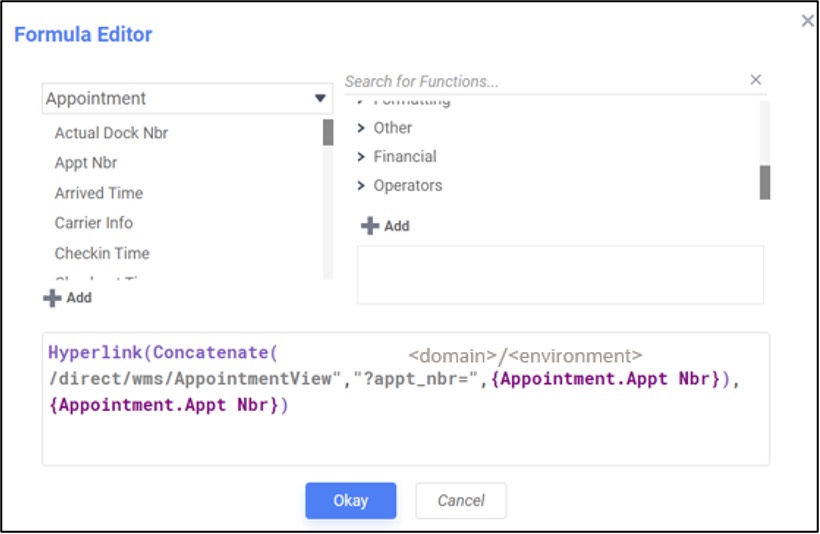This screenshot has height=534, width=820.
Task: Close the Formula Editor dialog
Action: click(x=807, y=20)
